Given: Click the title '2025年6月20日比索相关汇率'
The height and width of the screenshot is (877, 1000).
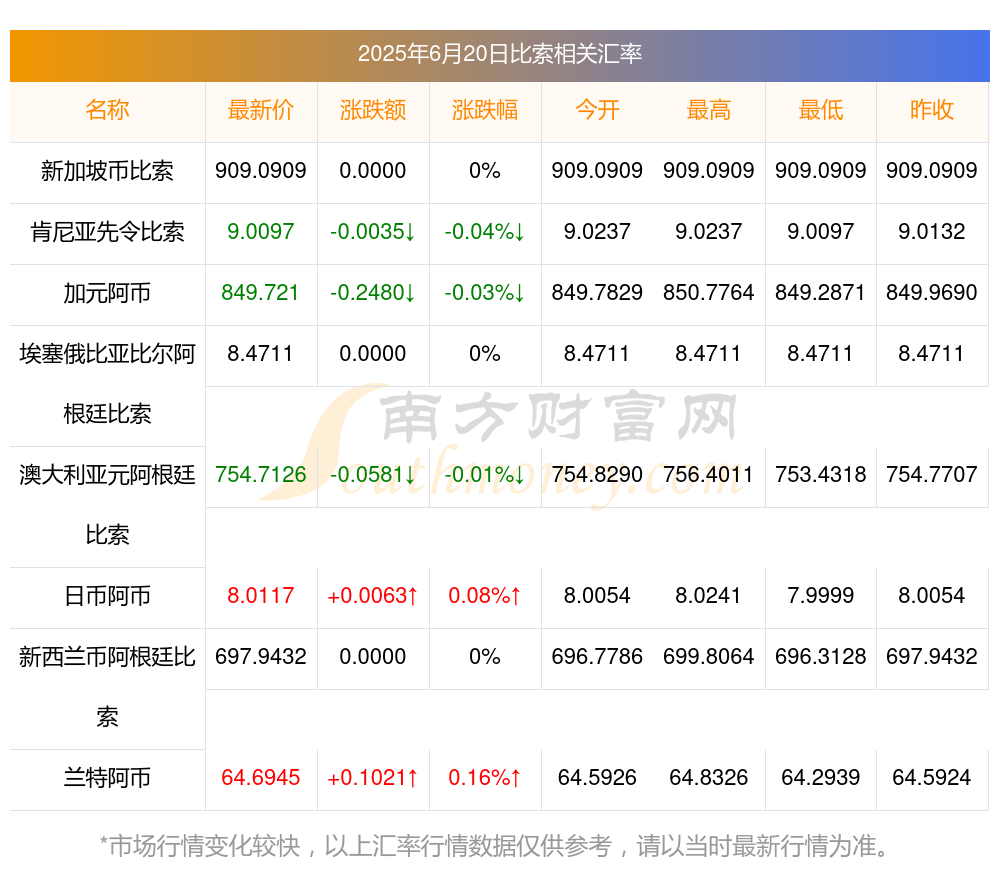Looking at the screenshot, I should tap(499, 54).
